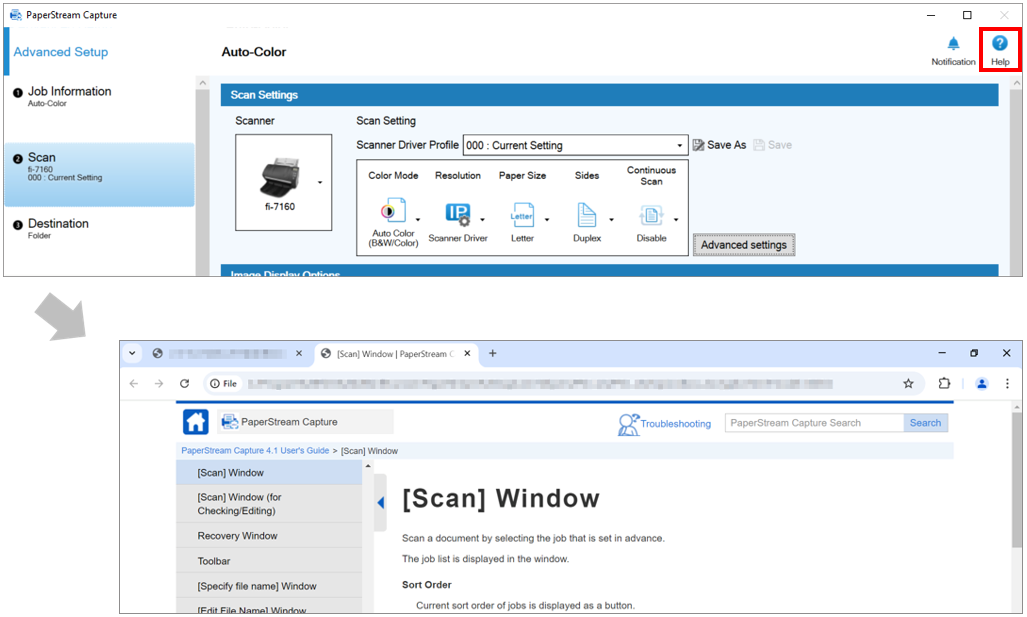Click the Continuous Scan Disable icon
This screenshot has width=1027, height=617.
point(650,215)
